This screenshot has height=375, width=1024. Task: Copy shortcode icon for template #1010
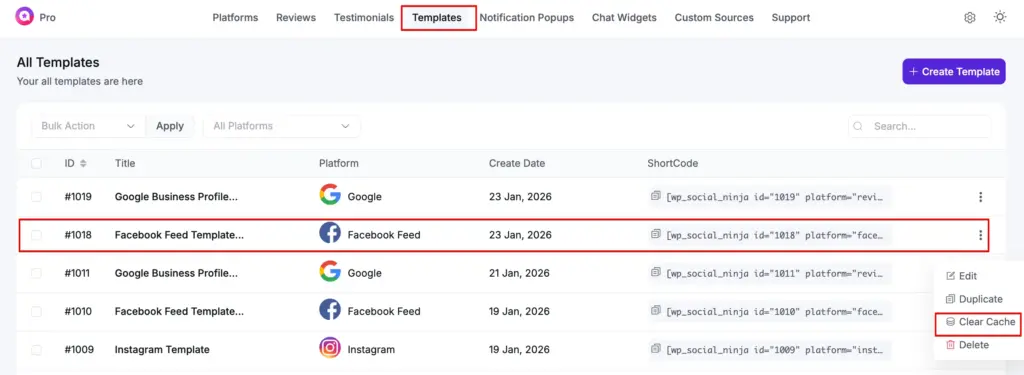(656, 311)
